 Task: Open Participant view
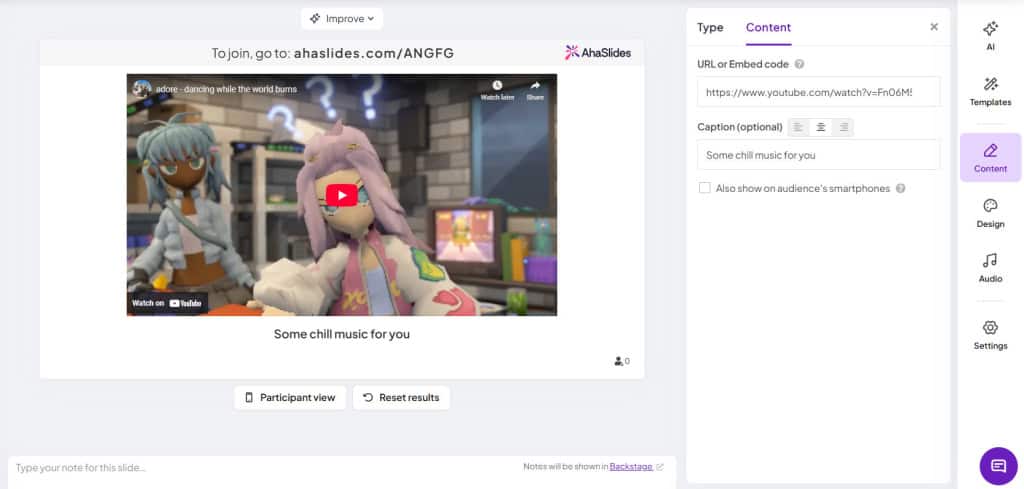(x=290, y=398)
